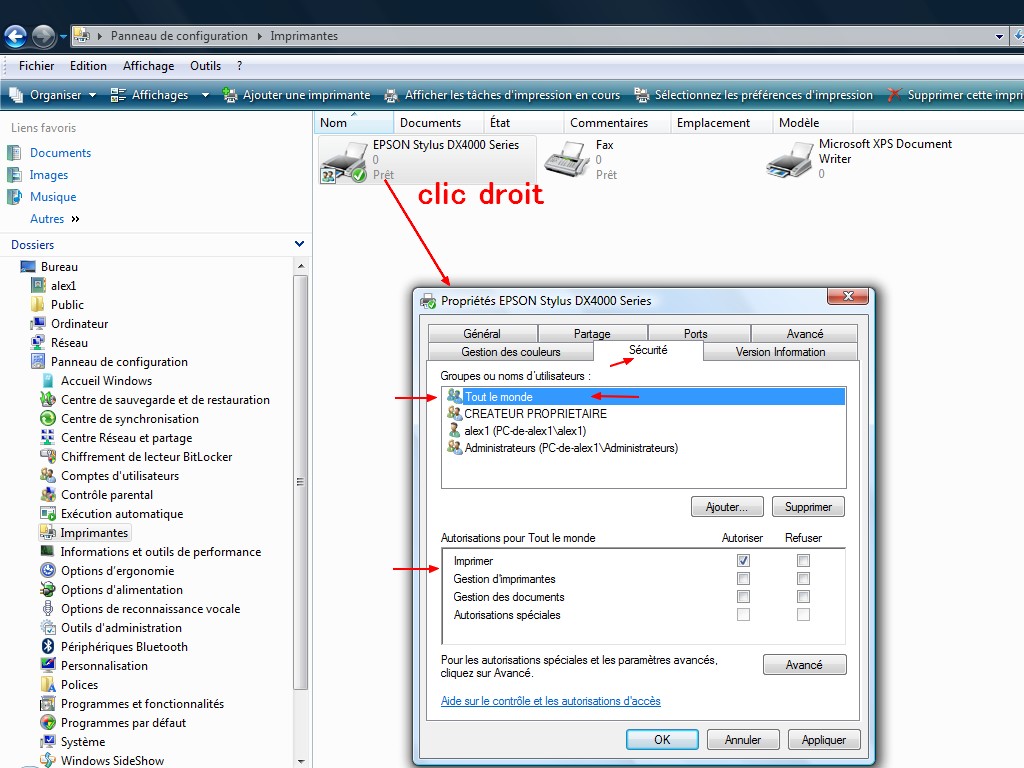Click the Réseau icon in folder tree
Viewport: 1024px width, 768px height.
[x=38, y=342]
